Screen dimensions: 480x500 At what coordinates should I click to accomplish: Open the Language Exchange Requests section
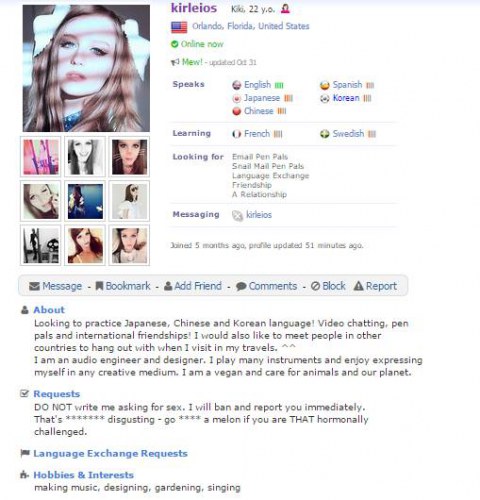[110, 453]
